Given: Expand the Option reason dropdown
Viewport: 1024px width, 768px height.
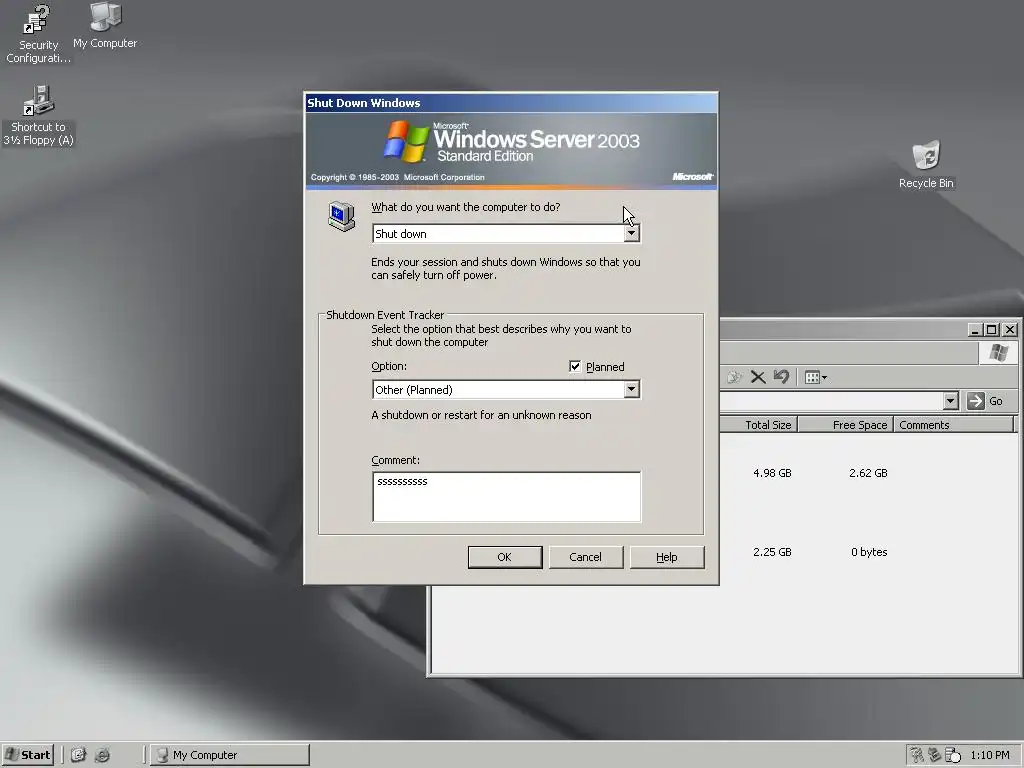Looking at the screenshot, I should [x=631, y=389].
